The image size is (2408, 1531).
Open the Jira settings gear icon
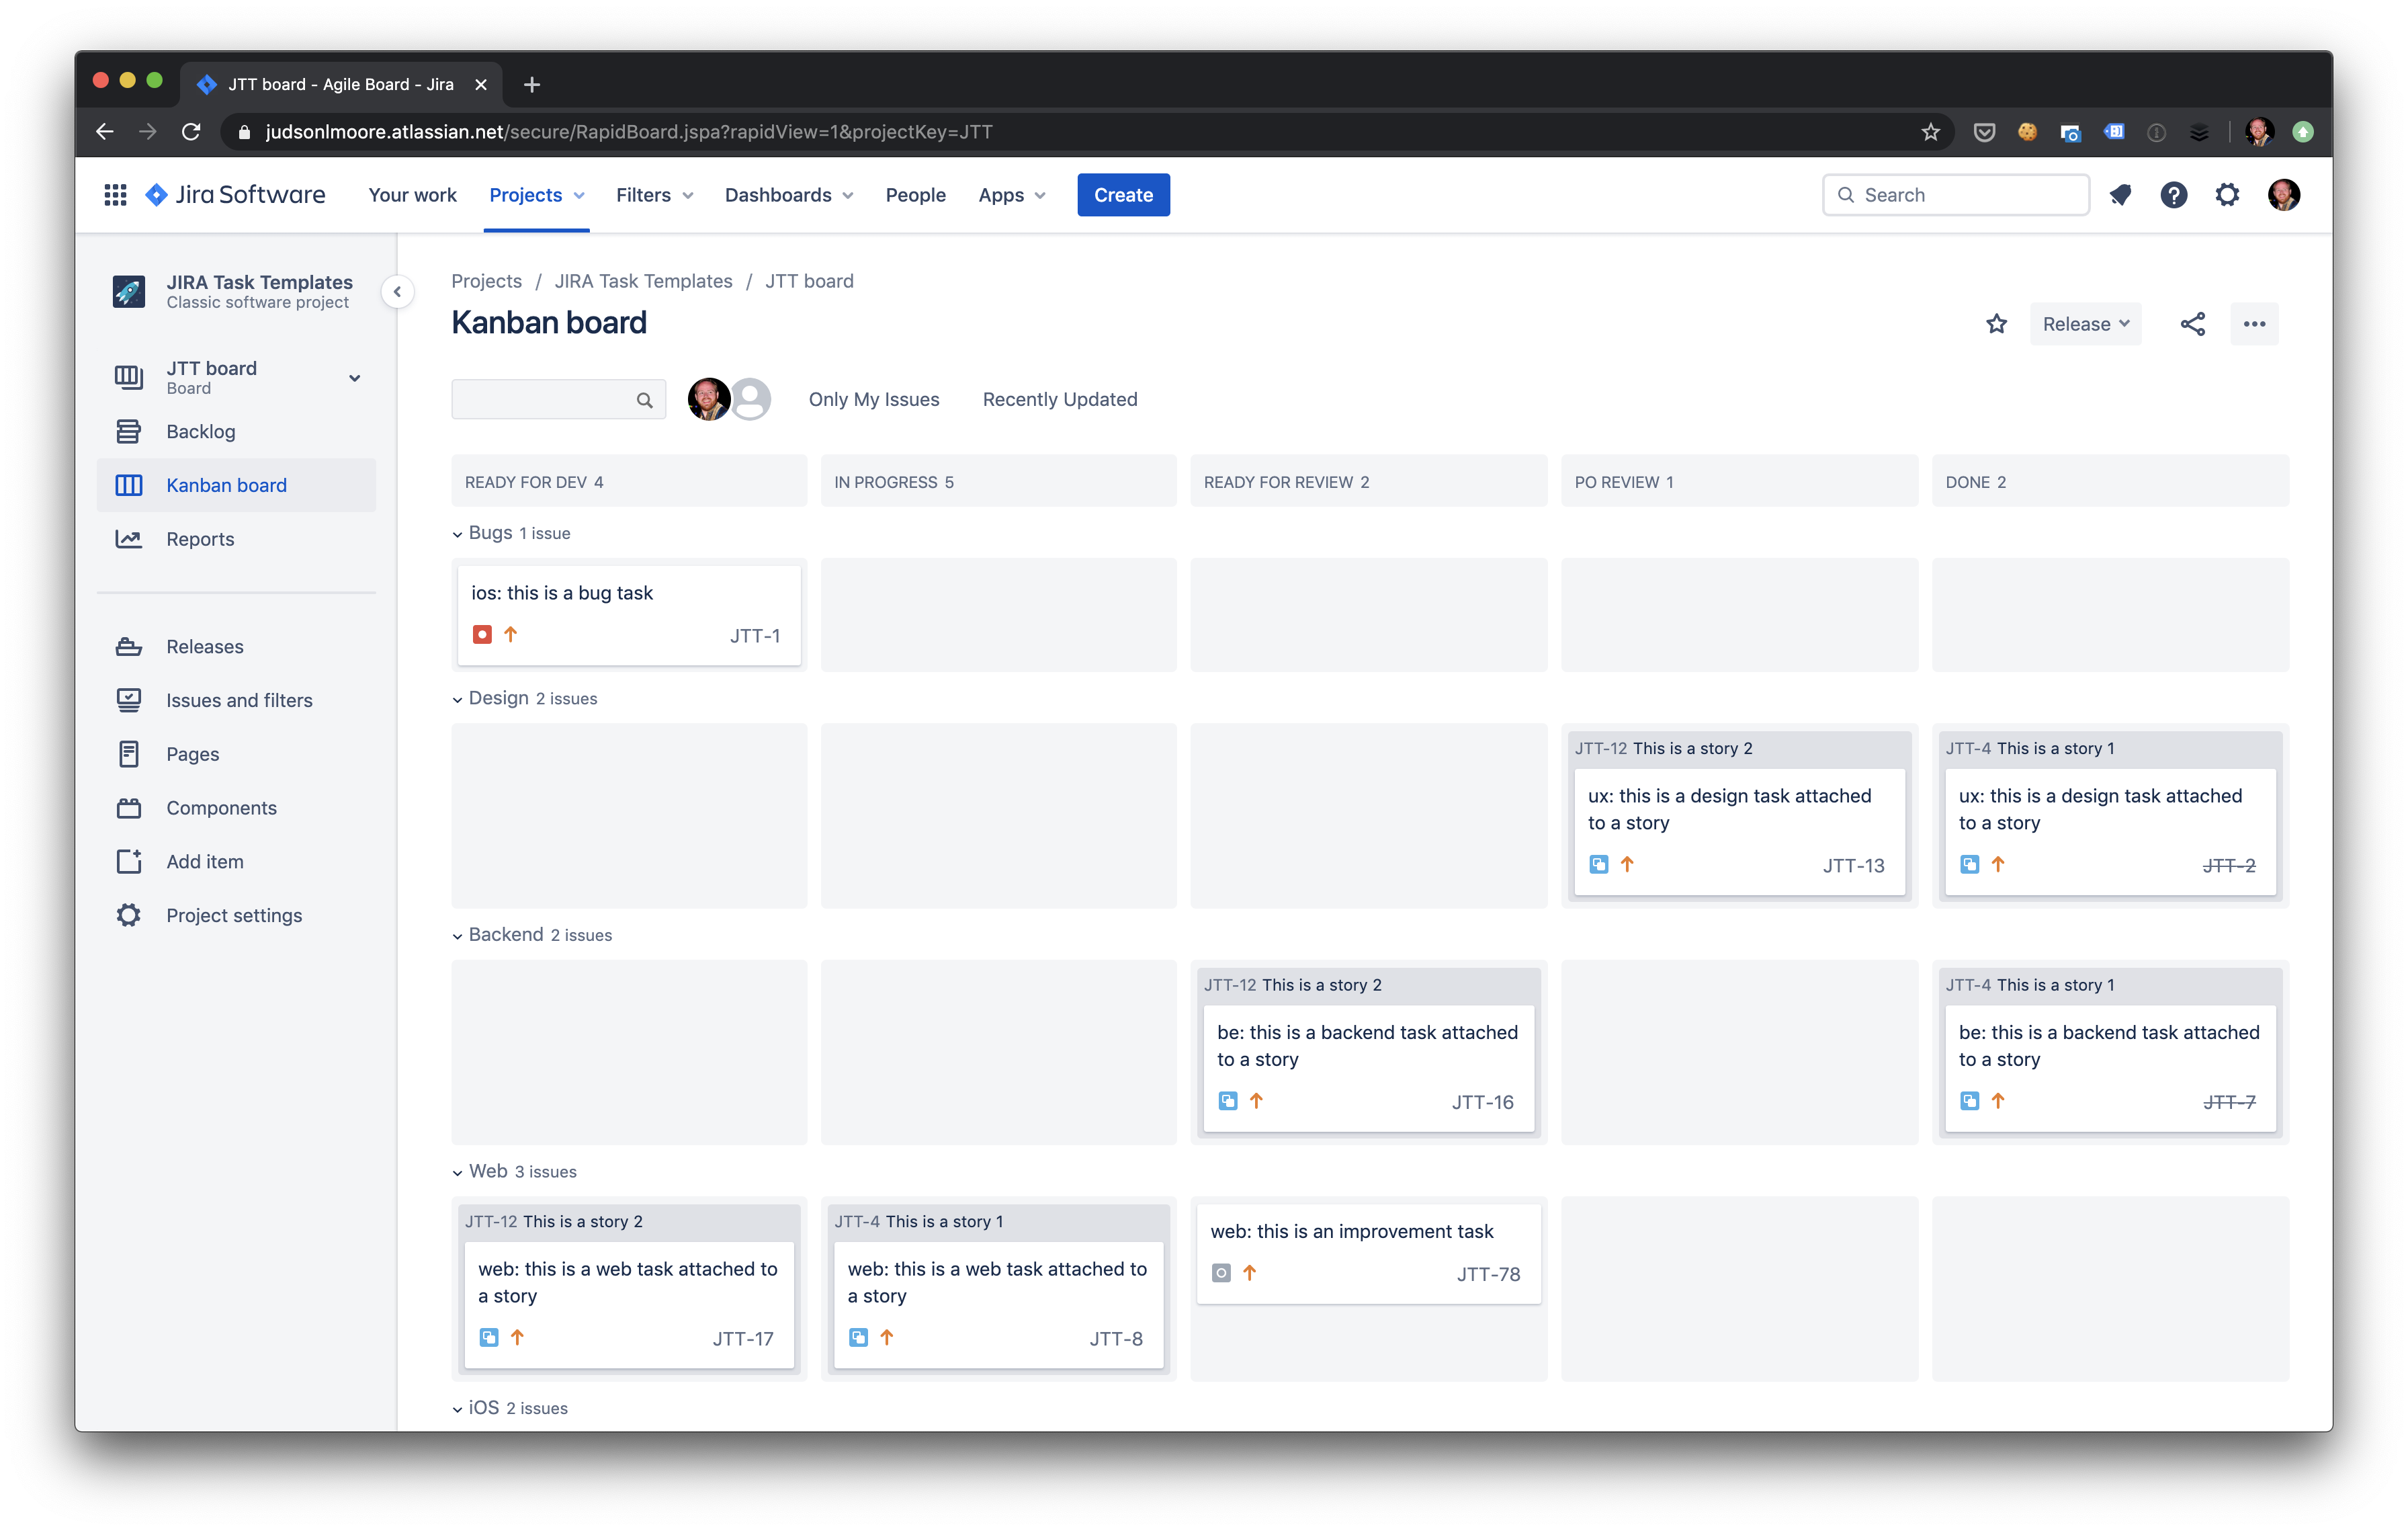(2227, 195)
